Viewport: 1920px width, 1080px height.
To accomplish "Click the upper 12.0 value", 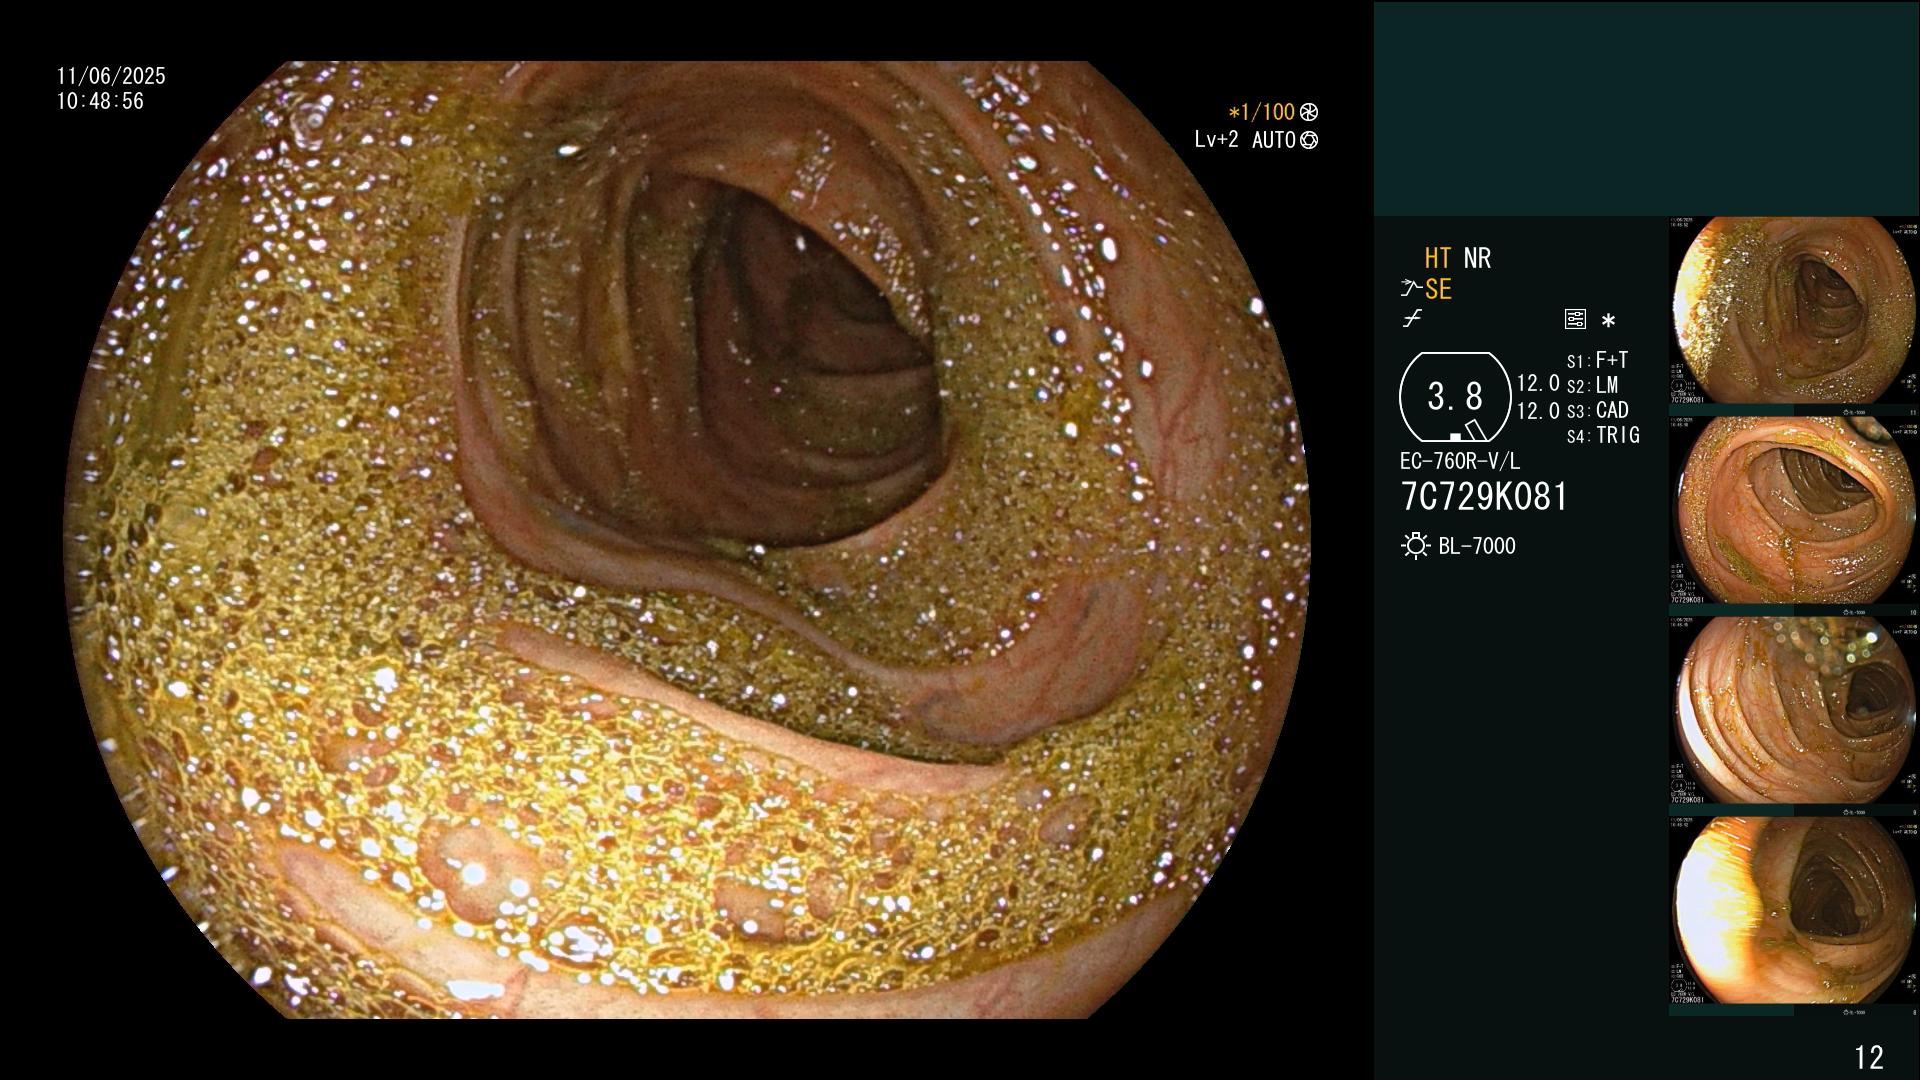I will point(1538,384).
